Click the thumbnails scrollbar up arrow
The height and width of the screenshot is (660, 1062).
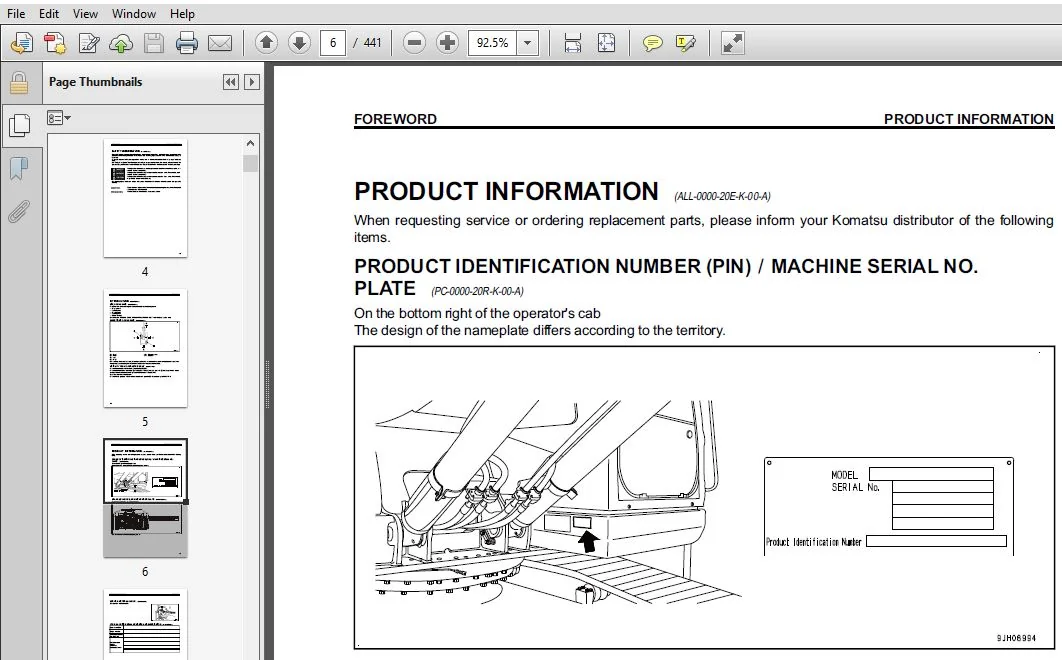[251, 144]
